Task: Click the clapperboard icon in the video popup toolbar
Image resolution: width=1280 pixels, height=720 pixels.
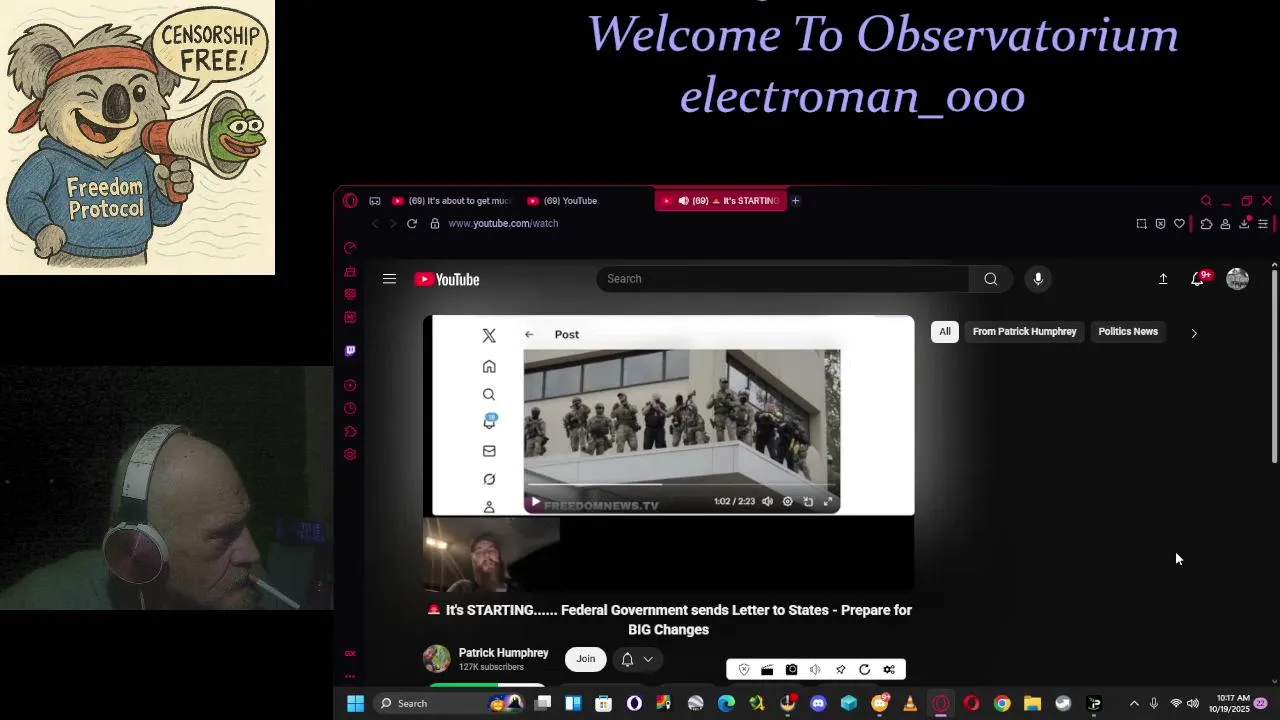Action: [767, 670]
